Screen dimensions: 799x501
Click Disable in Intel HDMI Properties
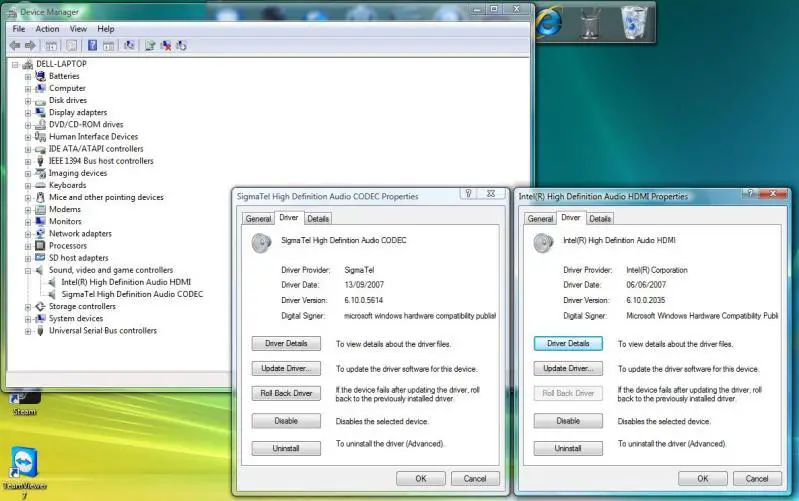point(568,421)
